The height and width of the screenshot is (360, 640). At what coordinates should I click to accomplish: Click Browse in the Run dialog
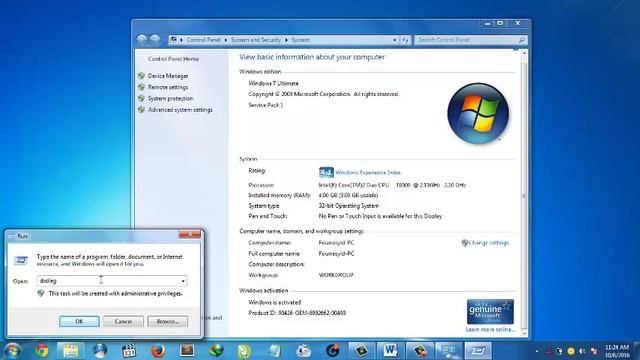[x=168, y=321]
